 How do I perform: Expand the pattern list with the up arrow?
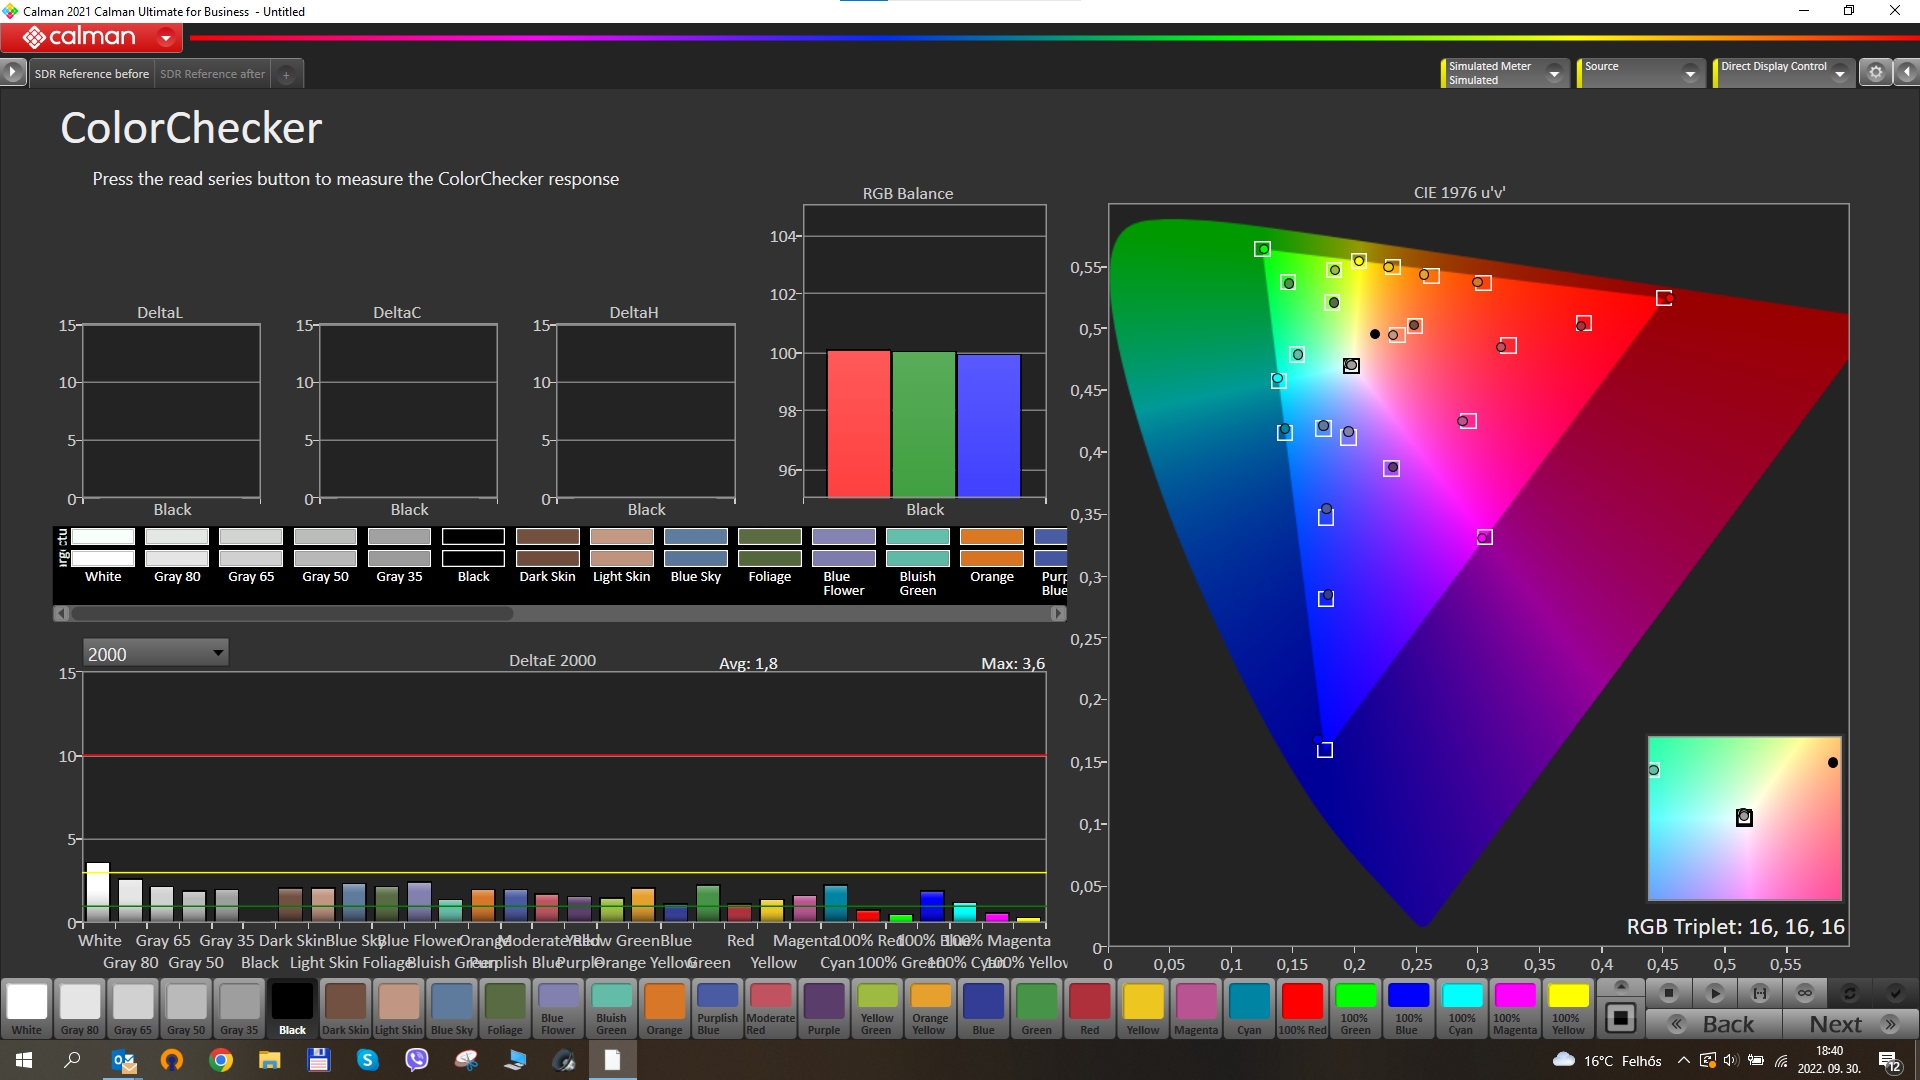coord(1621,986)
